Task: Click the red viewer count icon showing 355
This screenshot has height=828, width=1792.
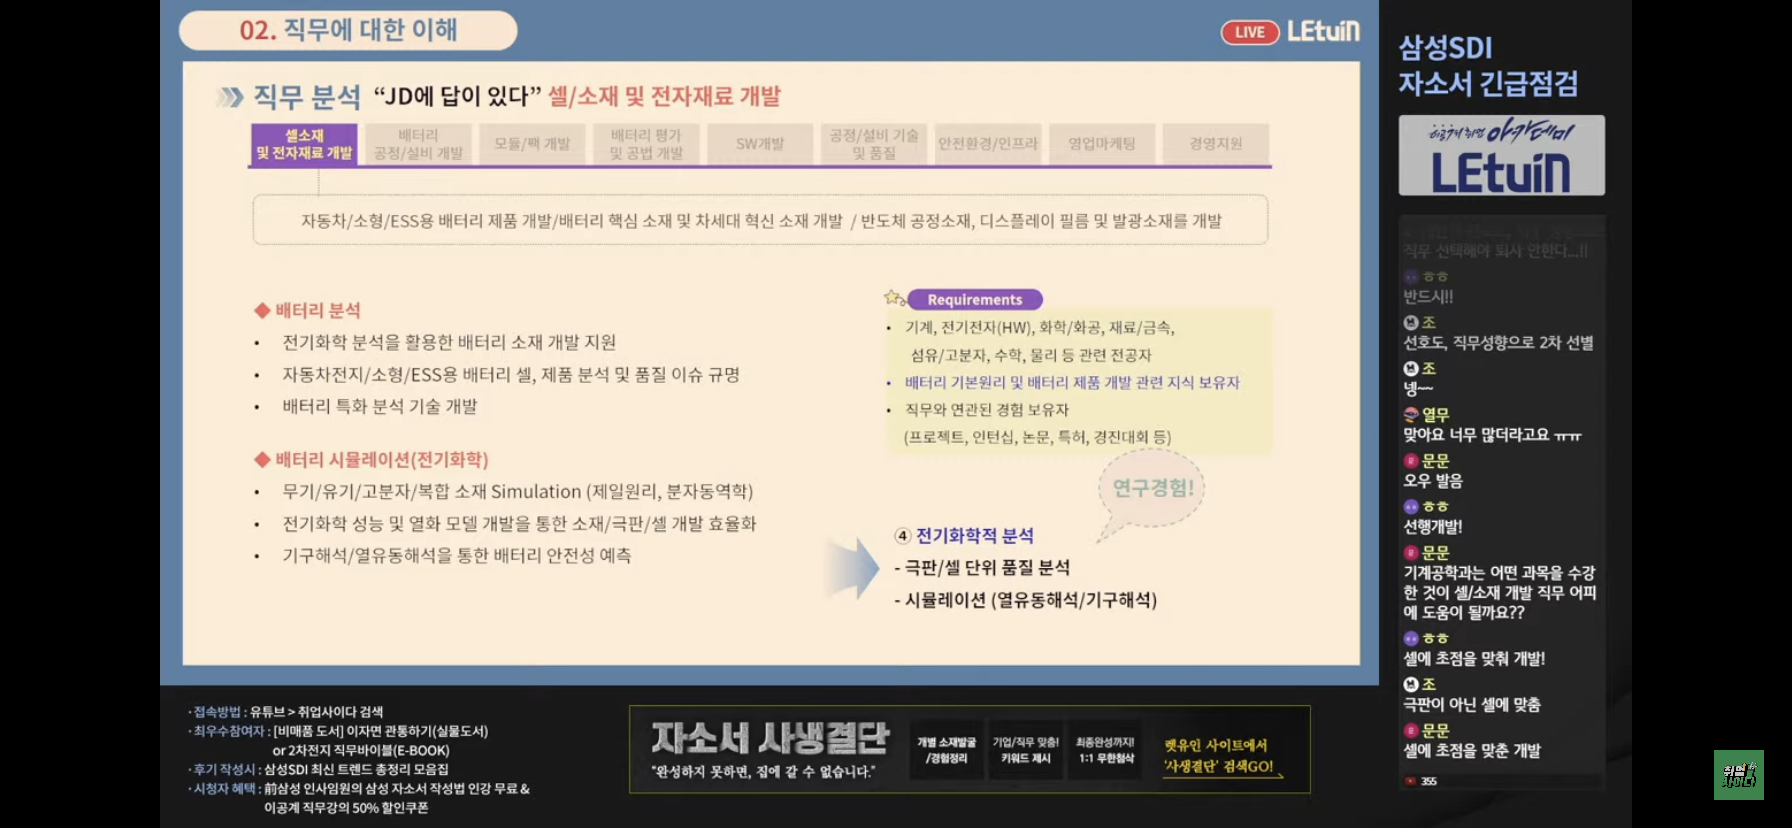Action: pyautogui.click(x=1410, y=781)
